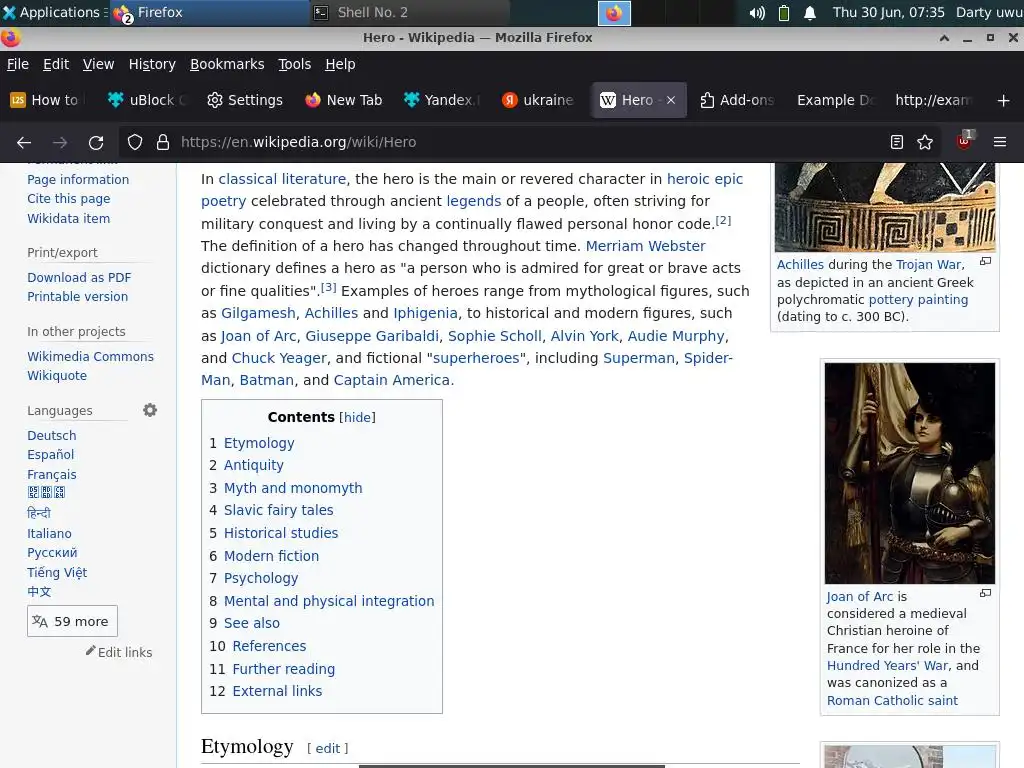Switch to the Yandex tab

[x=442, y=101]
